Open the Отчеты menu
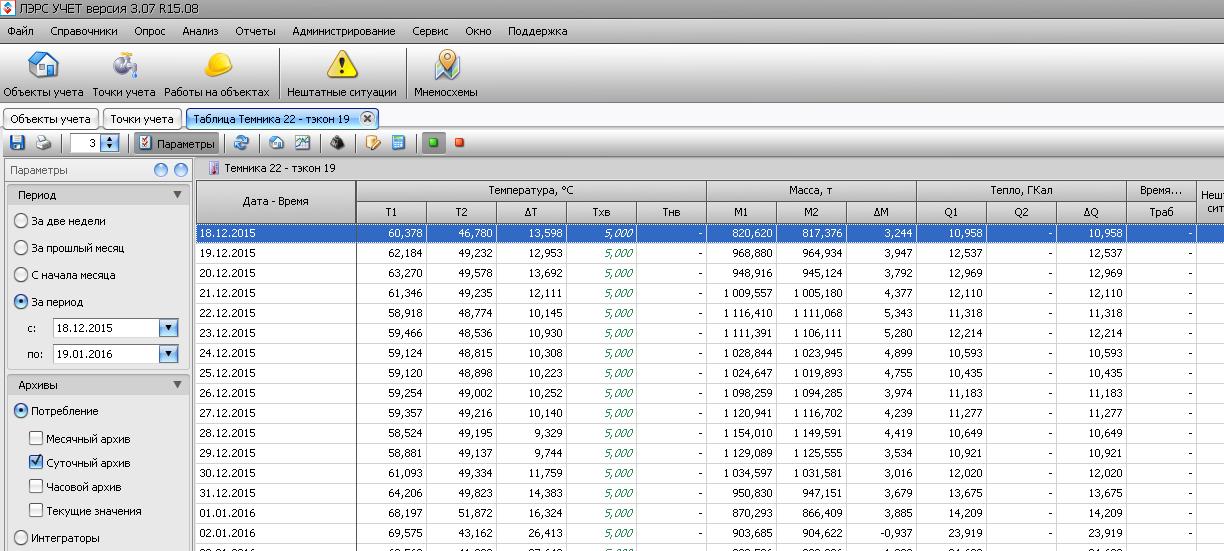 pyautogui.click(x=255, y=31)
